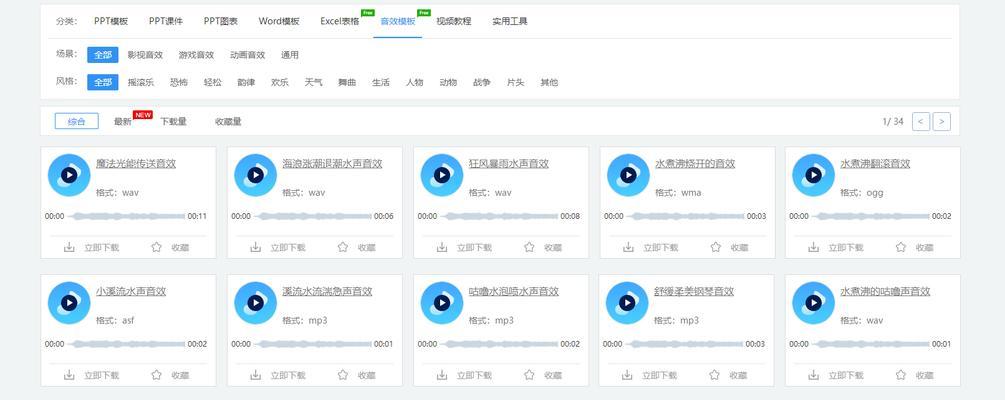Filter scene by 通用
This screenshot has width=1005, height=400.
click(x=290, y=55)
